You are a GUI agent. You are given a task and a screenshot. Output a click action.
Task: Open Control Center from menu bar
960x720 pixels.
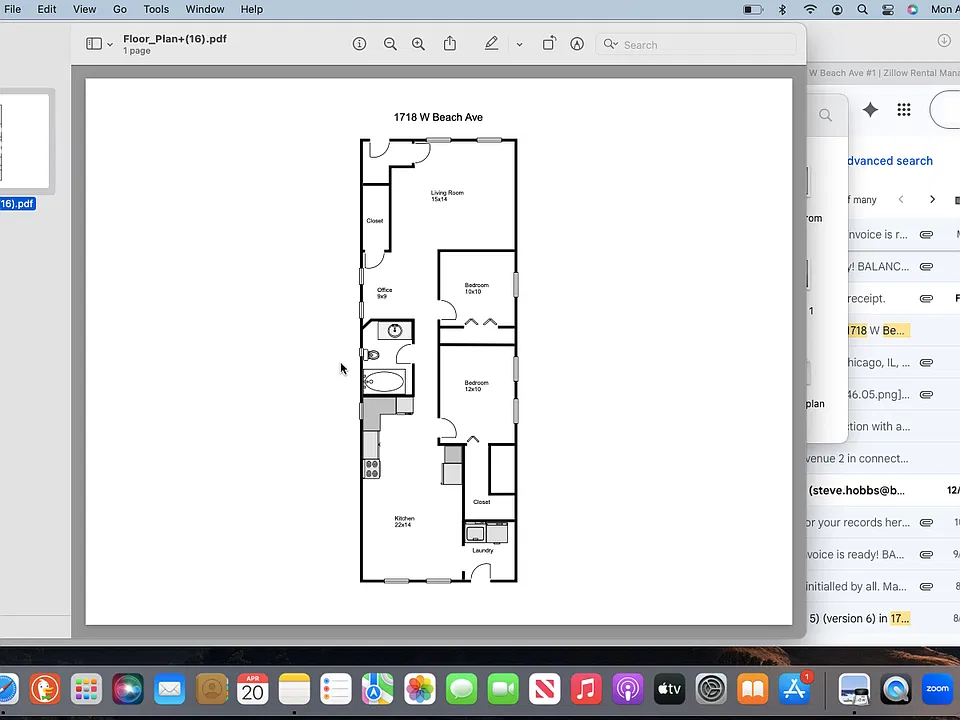pos(888,9)
